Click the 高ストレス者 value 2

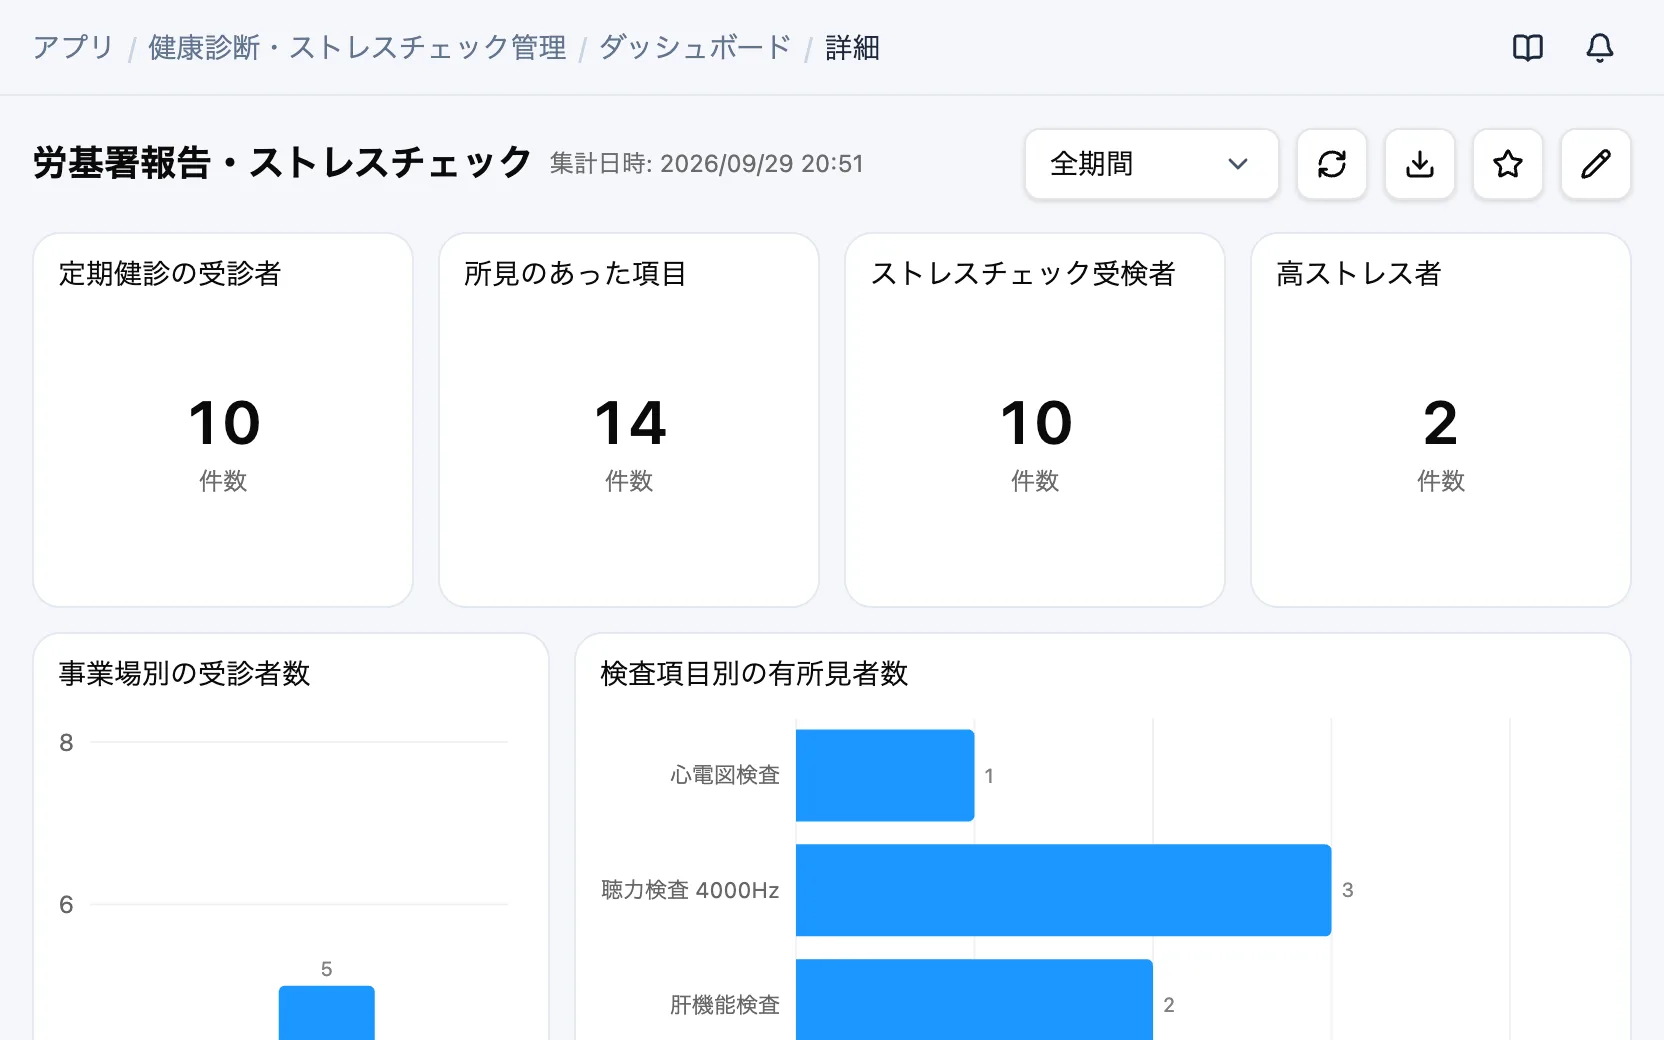(x=1441, y=423)
